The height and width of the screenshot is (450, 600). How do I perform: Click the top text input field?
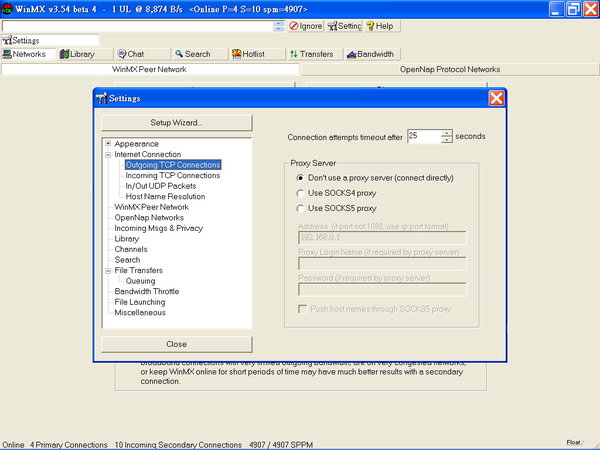point(138,26)
